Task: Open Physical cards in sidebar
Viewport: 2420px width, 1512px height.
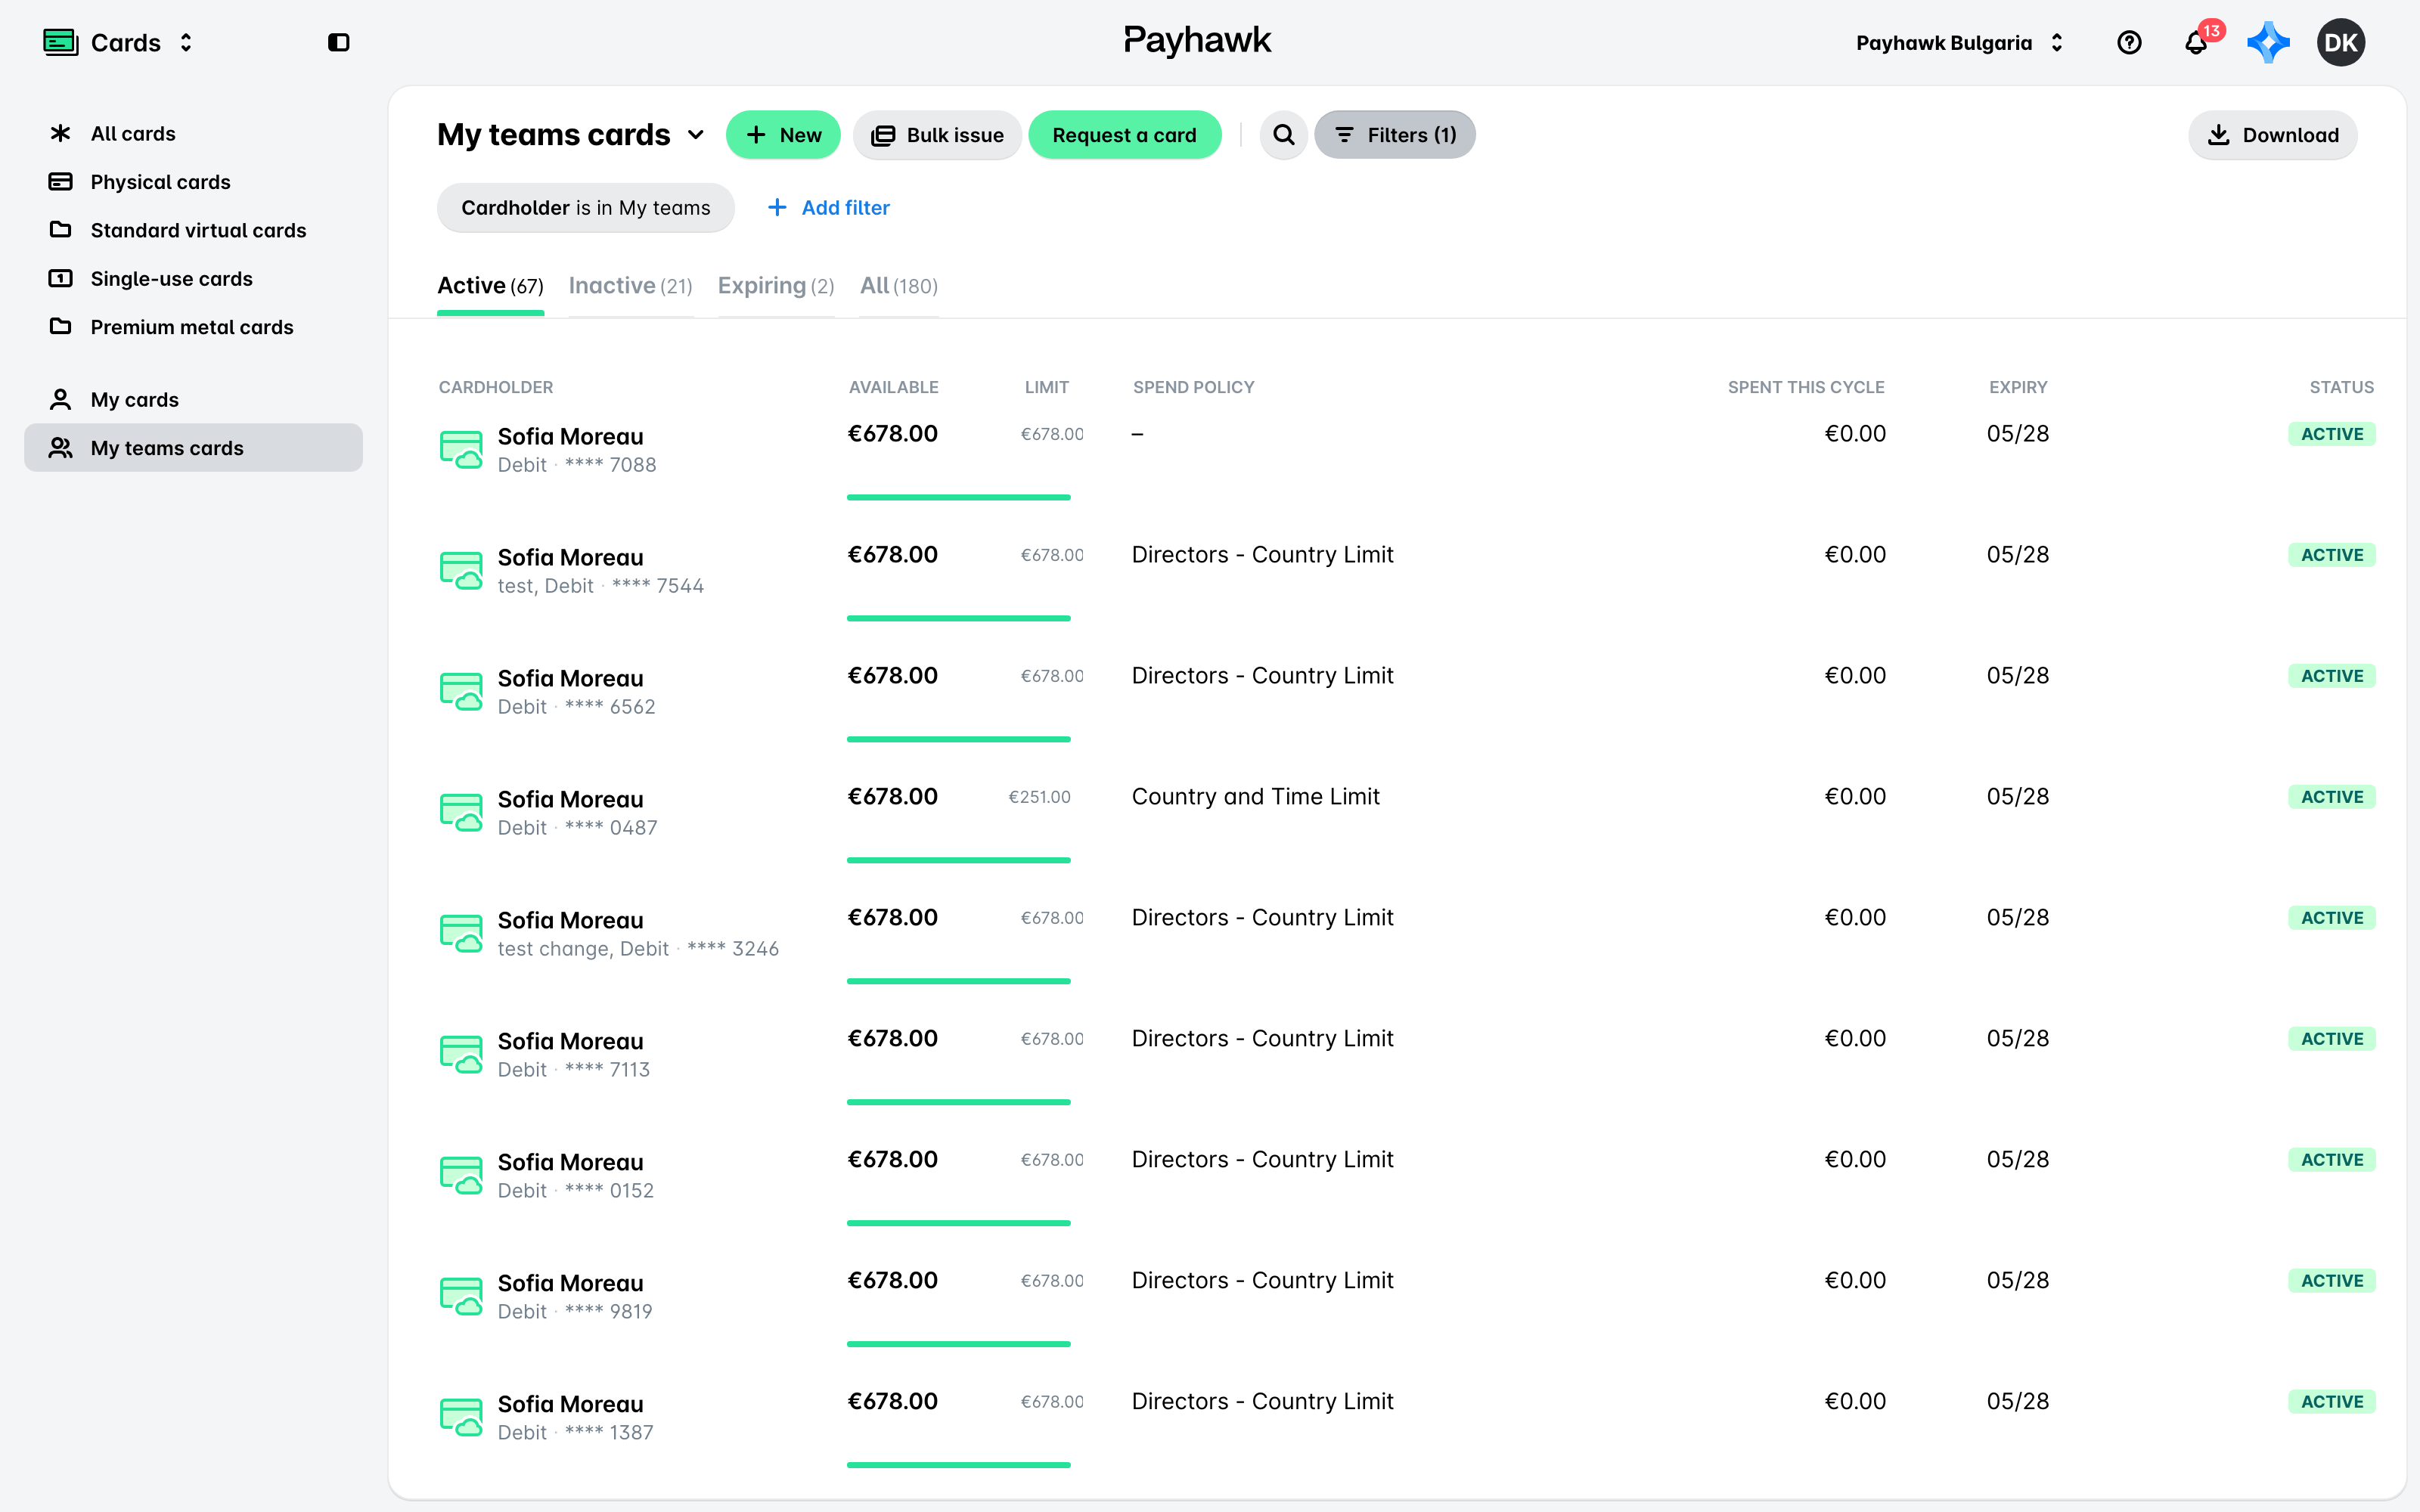Action: point(193,182)
